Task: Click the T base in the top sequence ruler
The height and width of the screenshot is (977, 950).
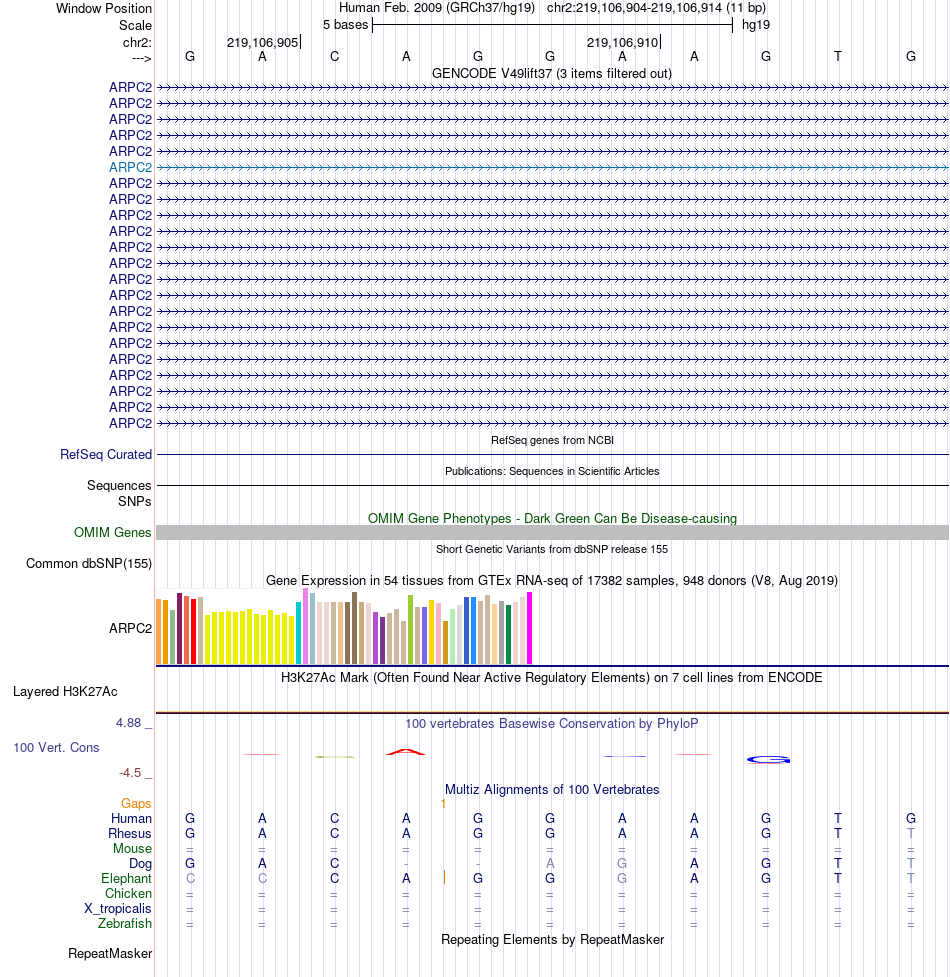Action: point(838,57)
